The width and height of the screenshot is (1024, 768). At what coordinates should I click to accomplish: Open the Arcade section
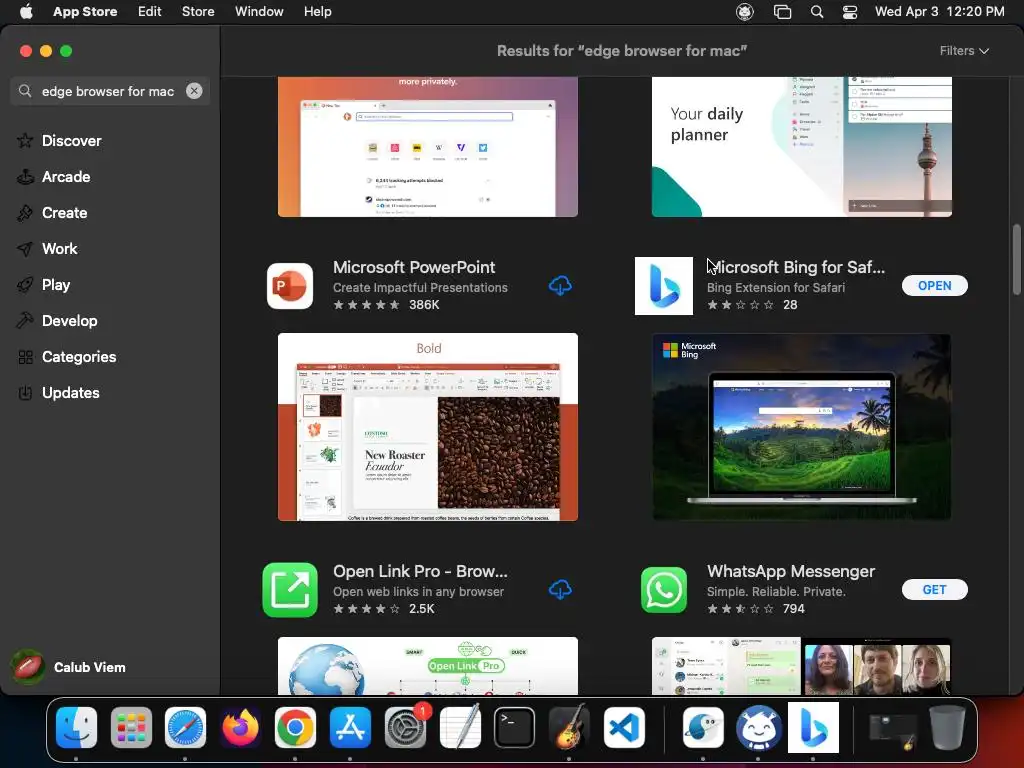click(66, 176)
